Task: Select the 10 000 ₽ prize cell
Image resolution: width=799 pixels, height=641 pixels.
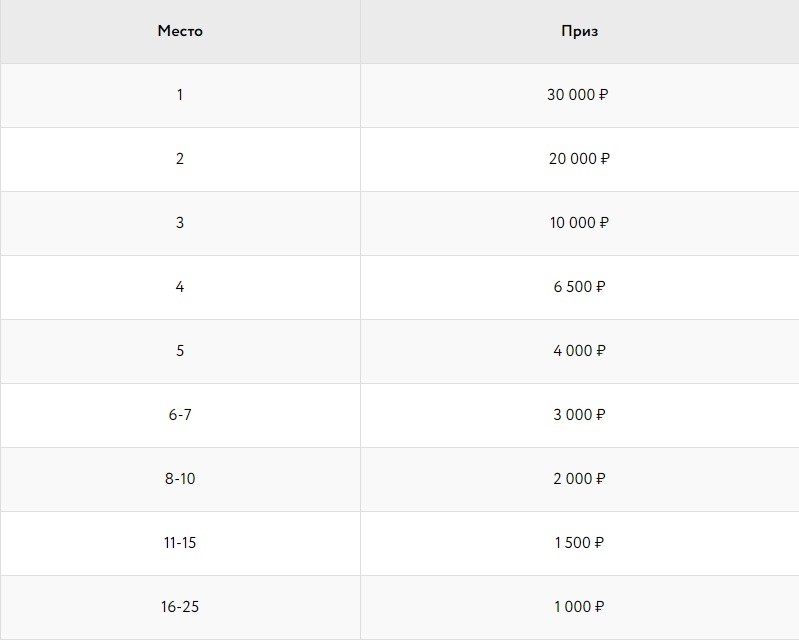Action: (579, 224)
